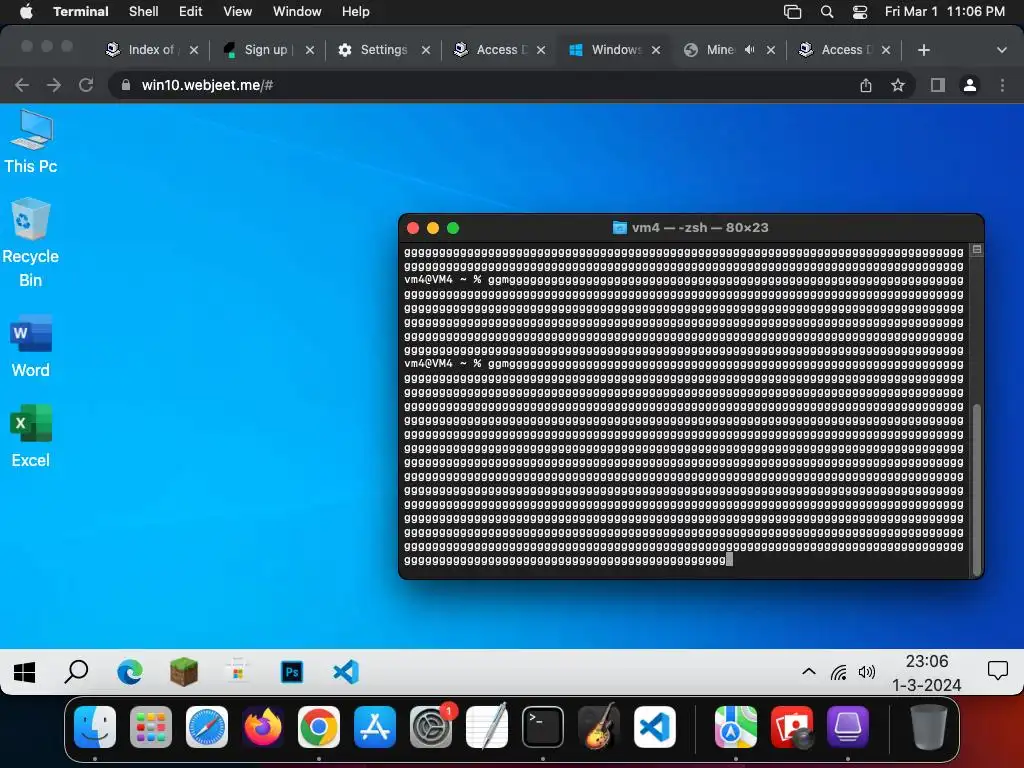Open Maps in the Dock
Viewport: 1024px width, 768px height.
pyautogui.click(x=735, y=727)
